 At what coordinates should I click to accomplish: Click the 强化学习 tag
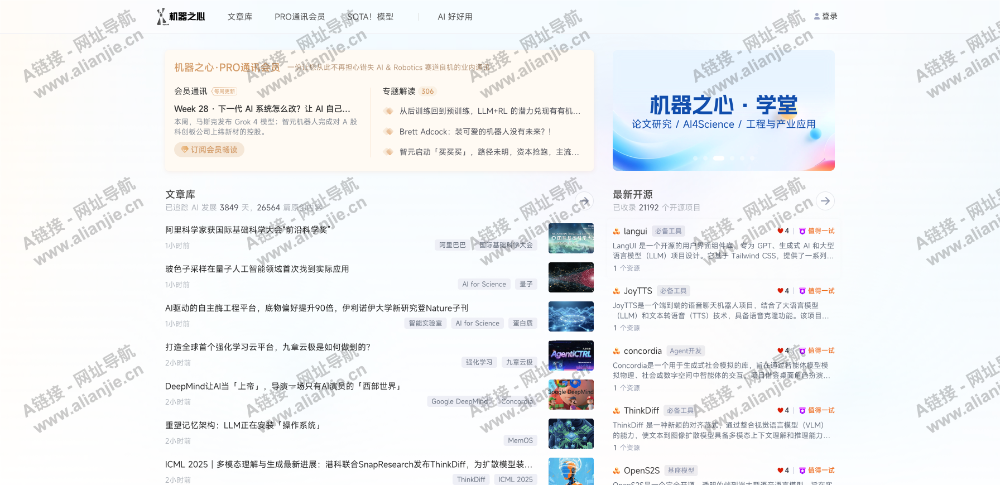coord(480,362)
